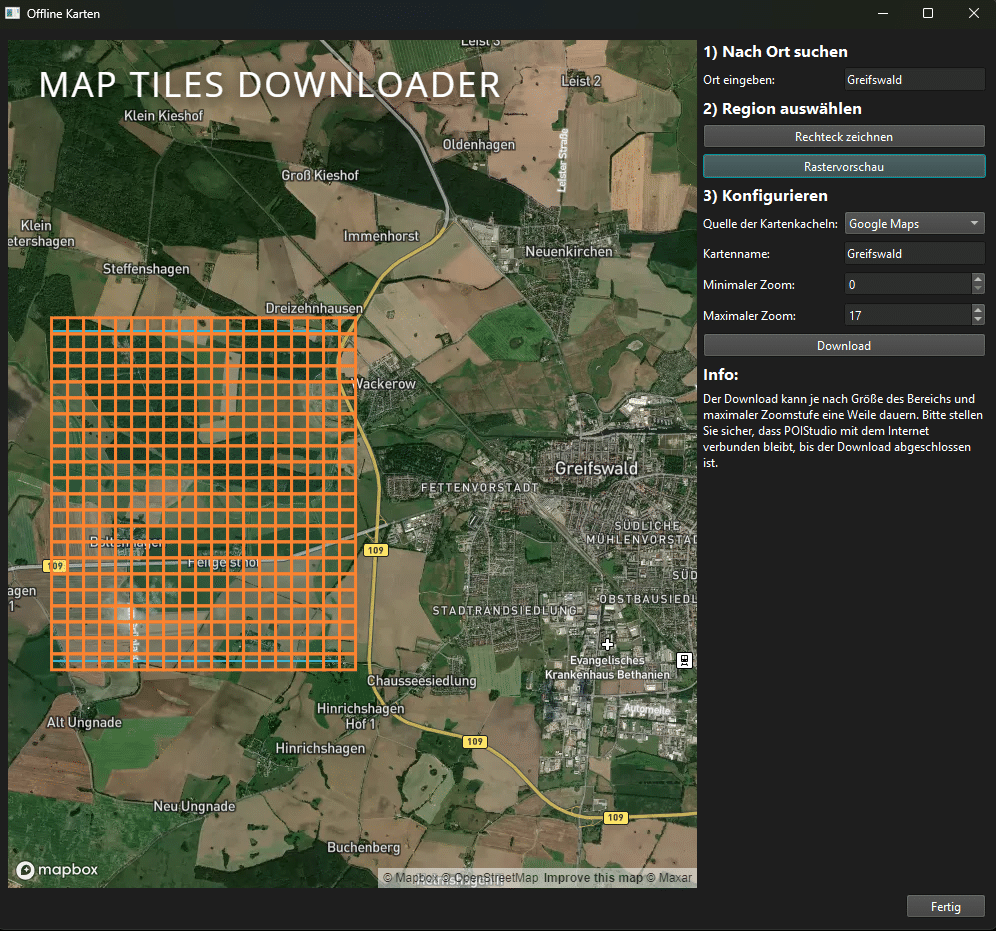Screen dimensions: 996x931
Task: Minimize the Offline Karten window
Action: [881, 13]
